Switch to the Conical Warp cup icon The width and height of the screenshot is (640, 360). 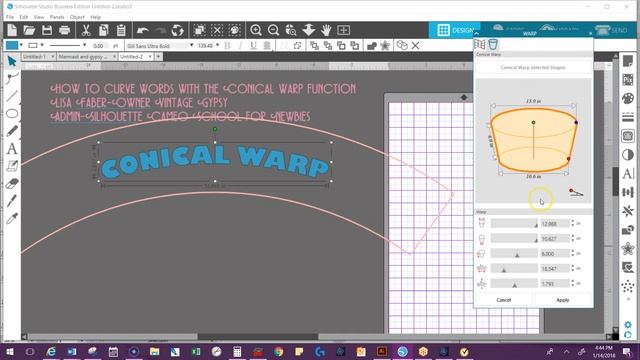(x=493, y=44)
